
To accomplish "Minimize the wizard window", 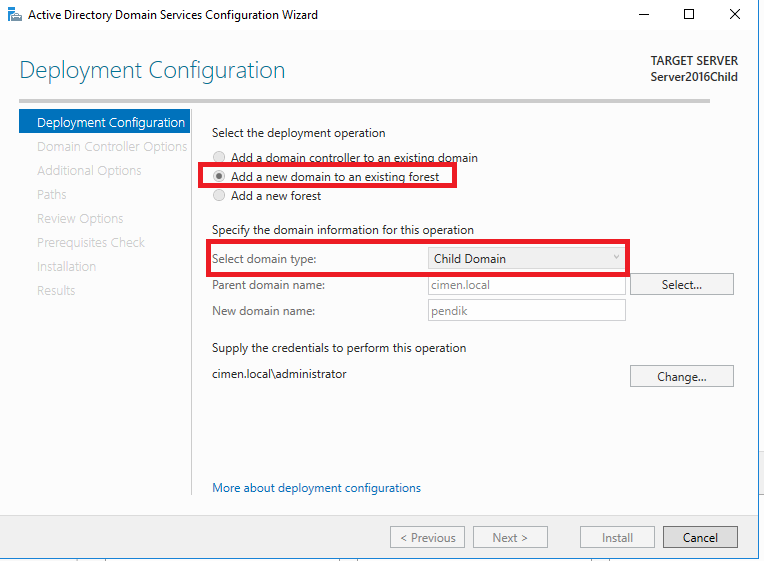I will point(644,15).
